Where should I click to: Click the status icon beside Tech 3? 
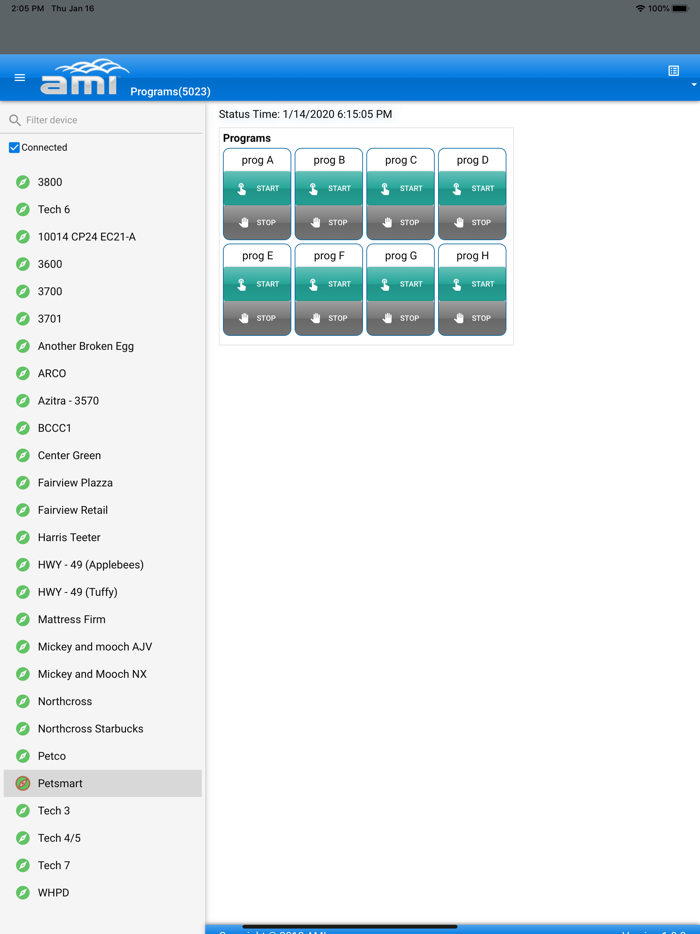(x=23, y=811)
